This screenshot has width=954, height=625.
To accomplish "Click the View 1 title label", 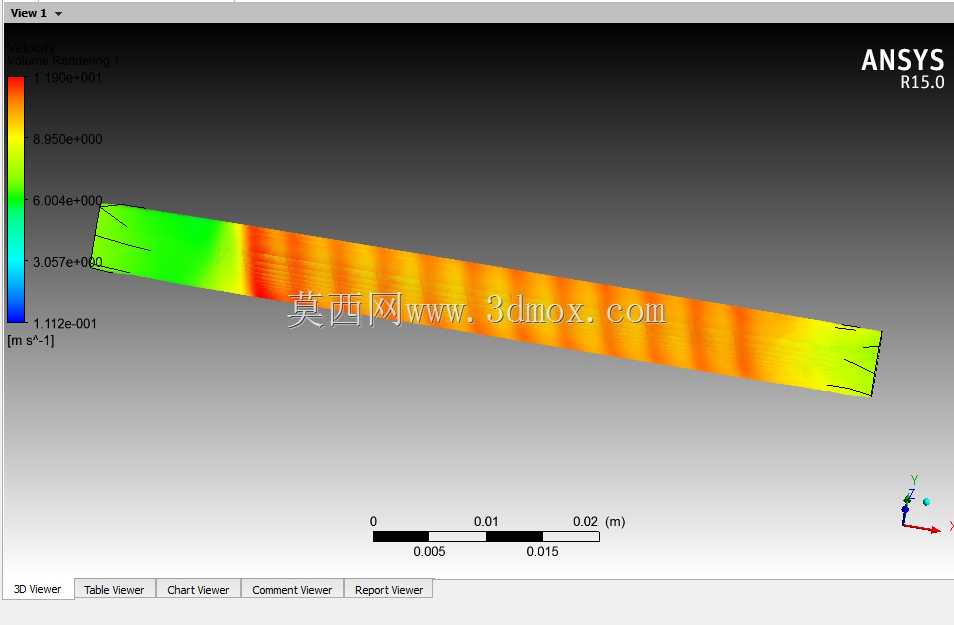I will 29,13.
